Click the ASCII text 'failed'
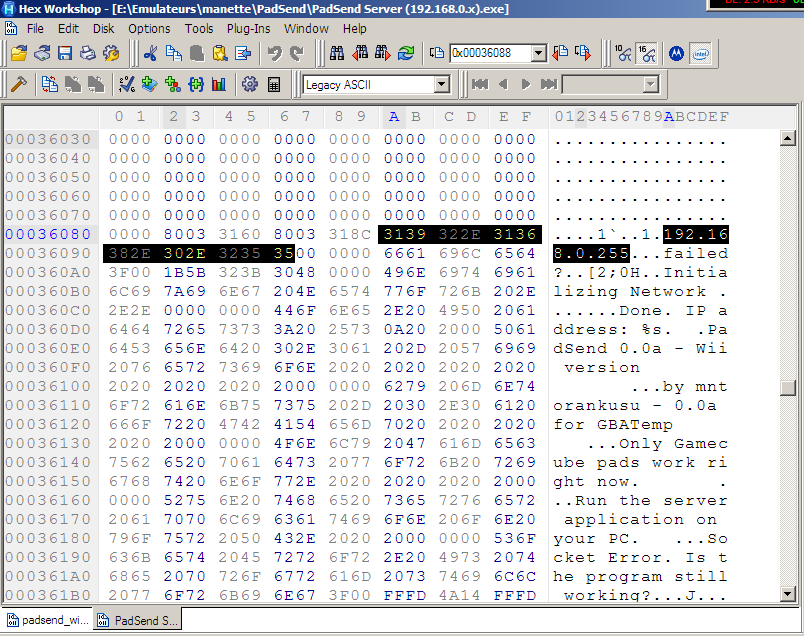Viewport: 804px width, 636px height. point(695,253)
